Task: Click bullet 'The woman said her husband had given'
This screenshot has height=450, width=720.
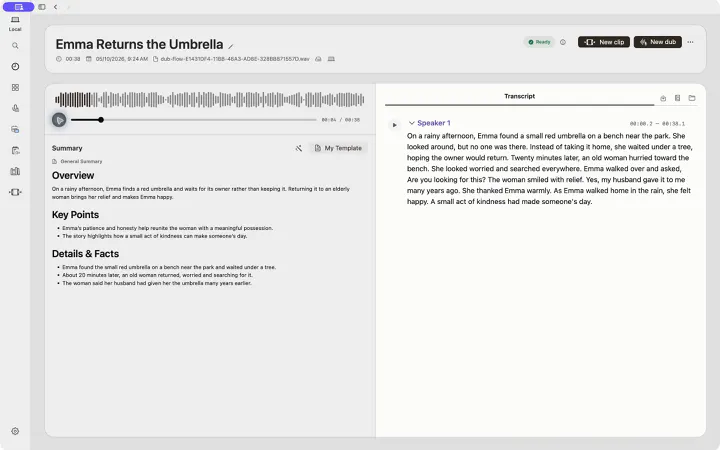Action: click(157, 283)
